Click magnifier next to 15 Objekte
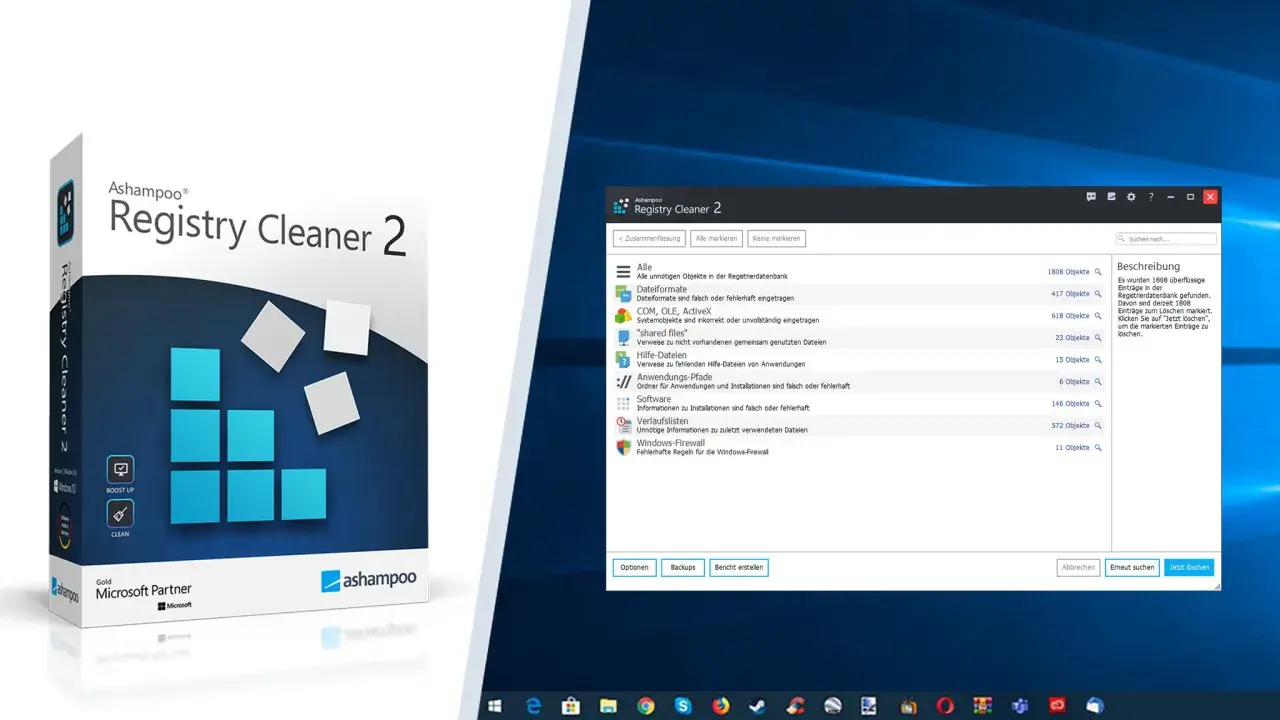 1098,360
